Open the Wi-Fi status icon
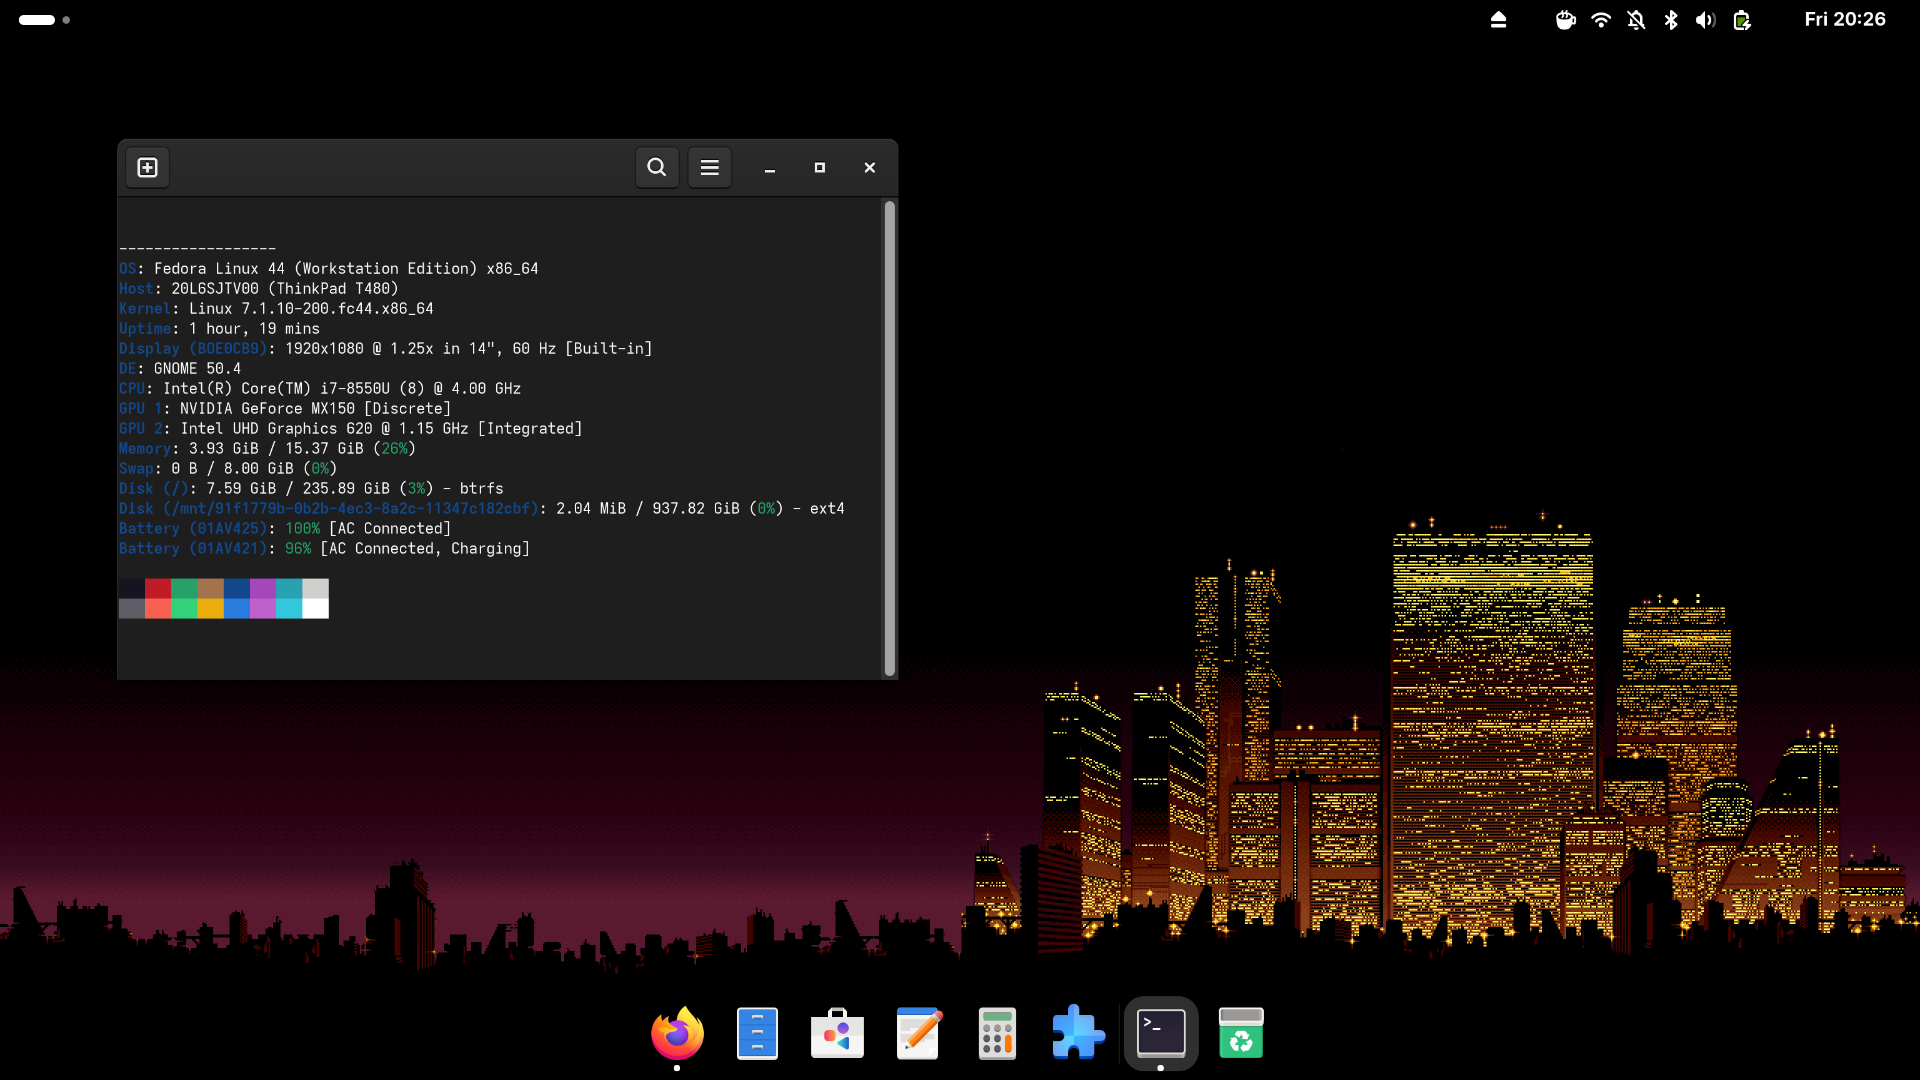This screenshot has width=1920, height=1080. pos(1601,20)
